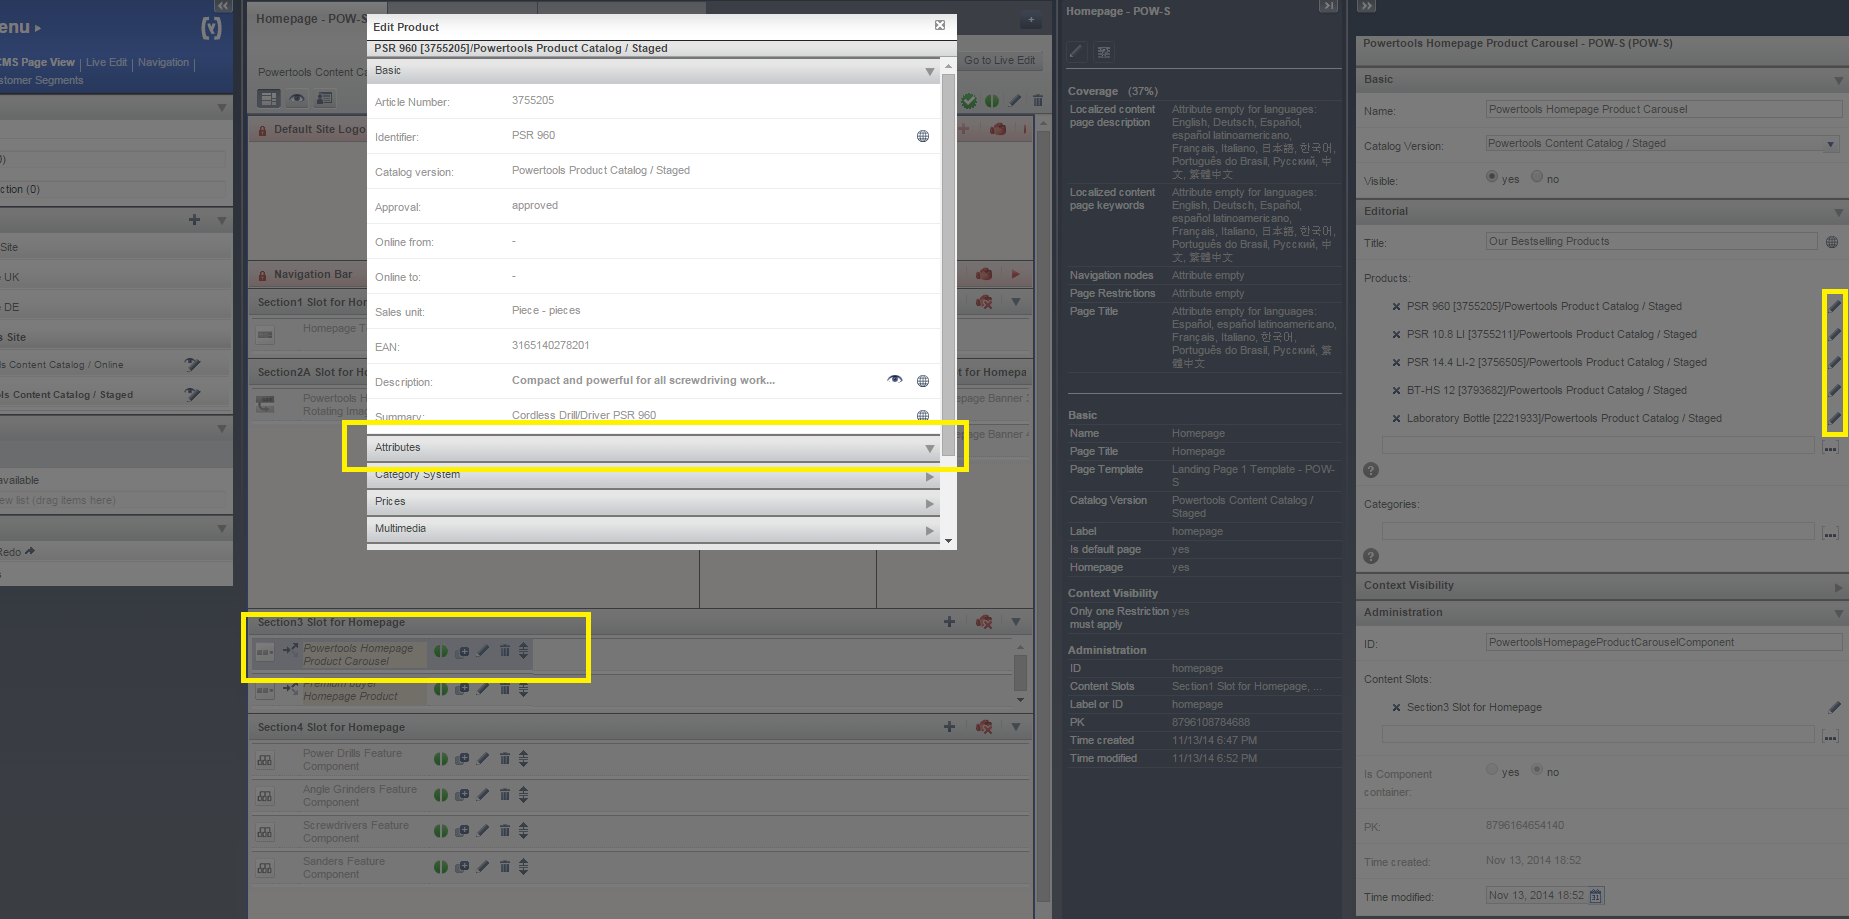Click the editorial Title input field
The image size is (1849, 919).
pyautogui.click(x=1652, y=242)
